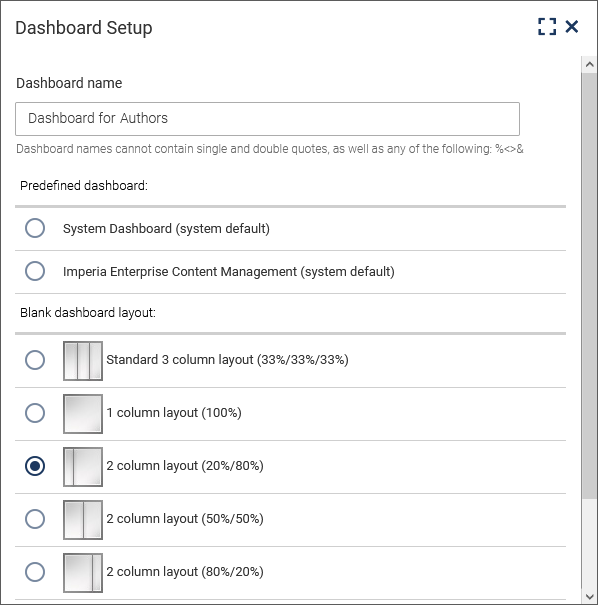Image resolution: width=598 pixels, height=605 pixels.
Task: Click the 50%/50% layout thumbnail icon
Action: coord(83,520)
